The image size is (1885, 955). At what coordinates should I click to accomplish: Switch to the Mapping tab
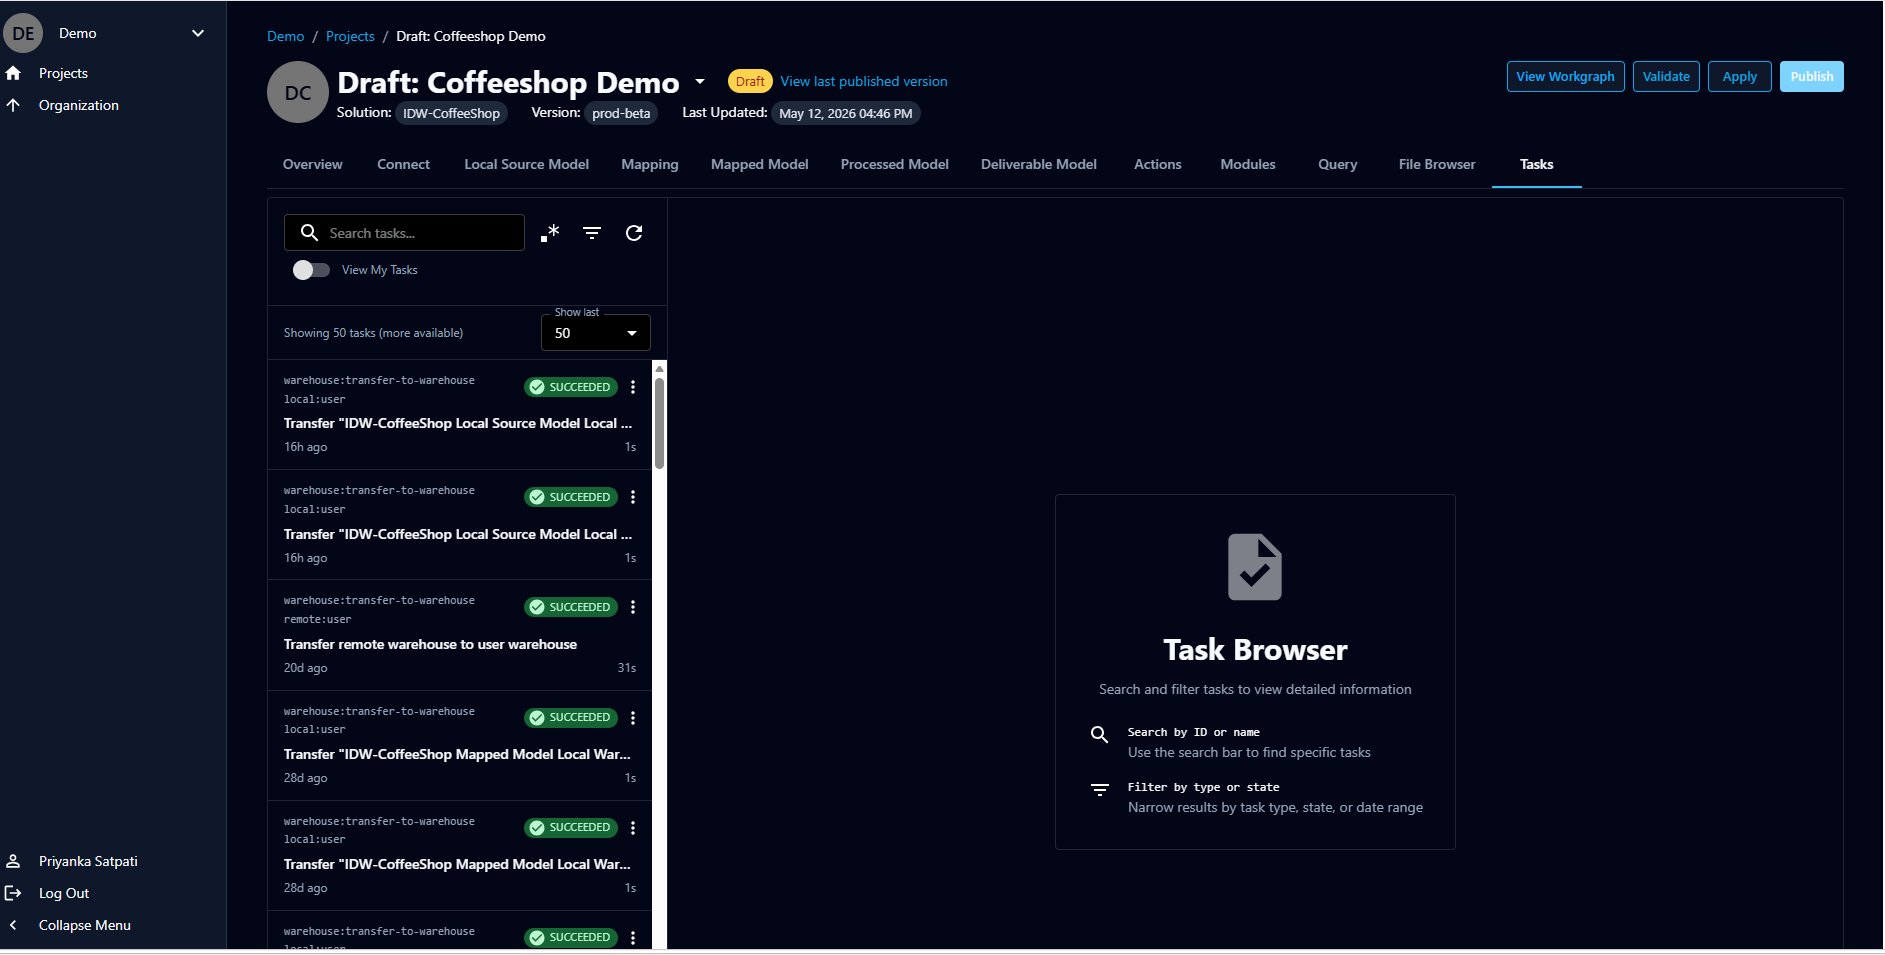pos(650,164)
